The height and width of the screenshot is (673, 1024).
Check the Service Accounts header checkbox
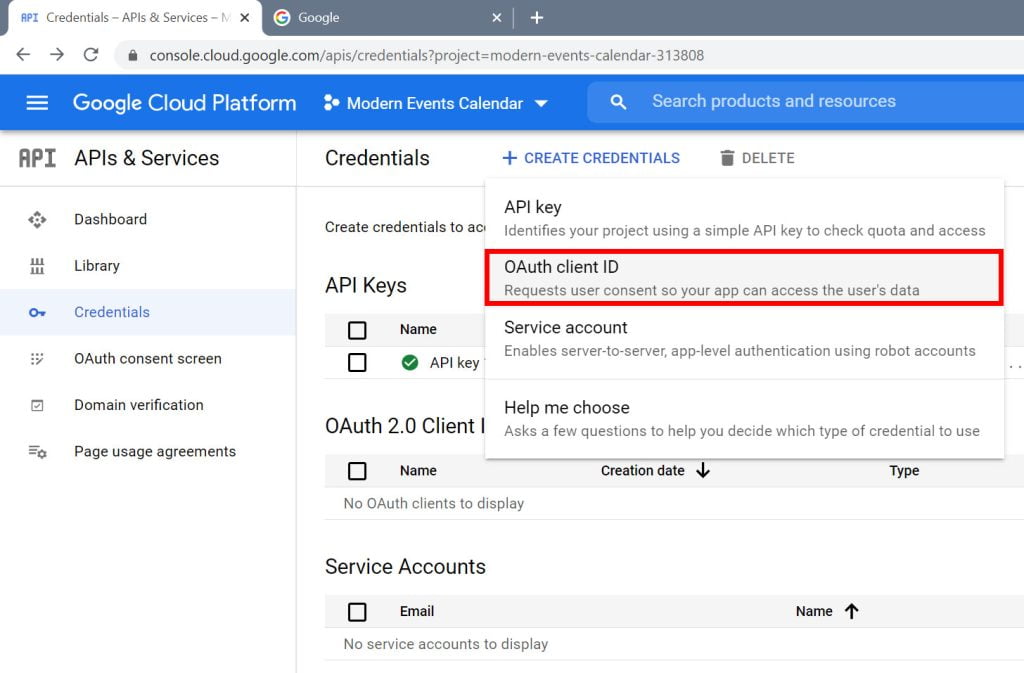(356, 611)
